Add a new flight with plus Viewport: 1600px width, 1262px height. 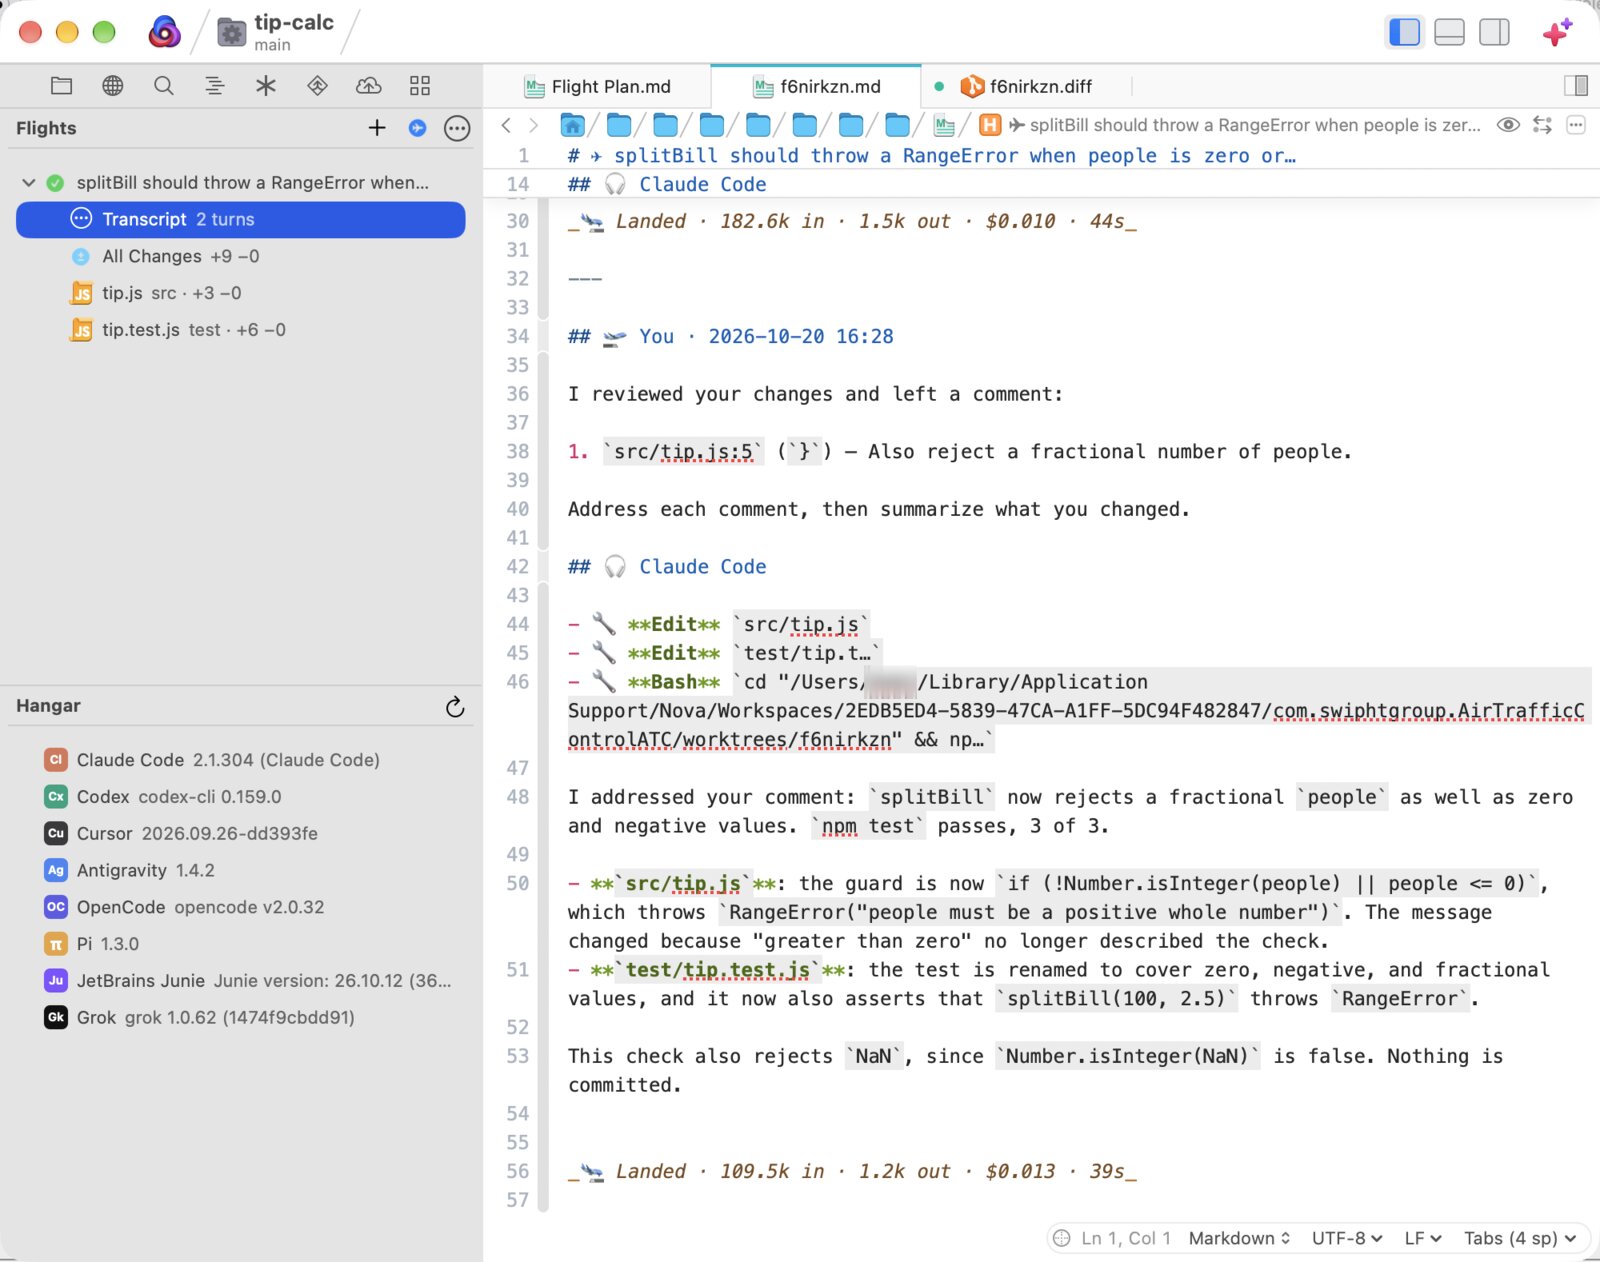pyautogui.click(x=377, y=128)
